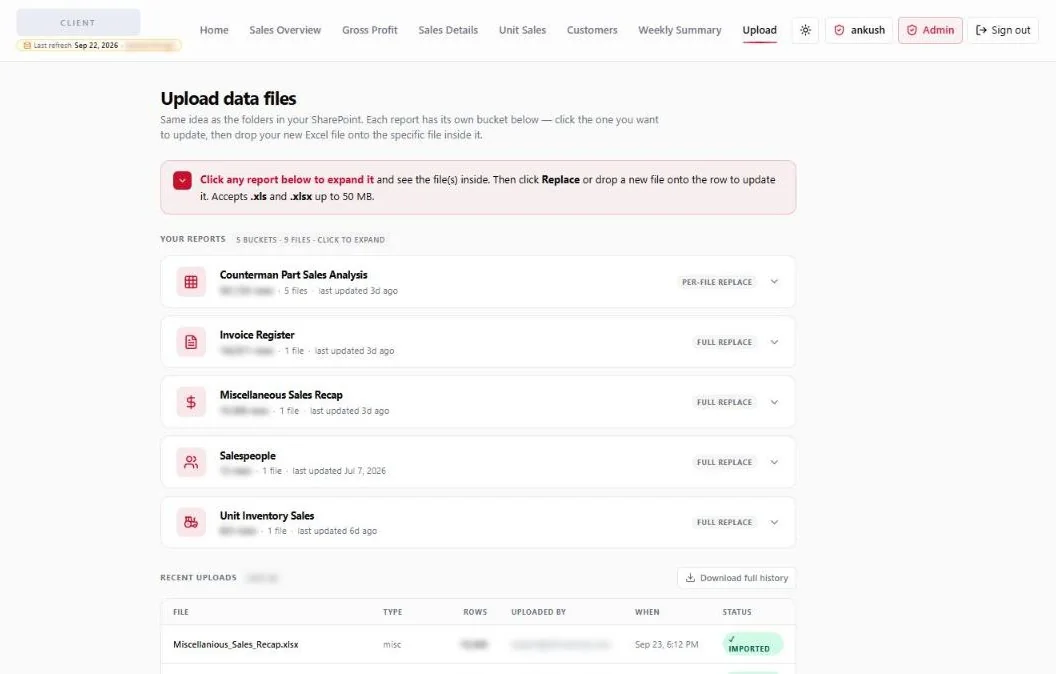Click the Unit Inventory Sales tractor icon
This screenshot has width=1056, height=674.
191,523
